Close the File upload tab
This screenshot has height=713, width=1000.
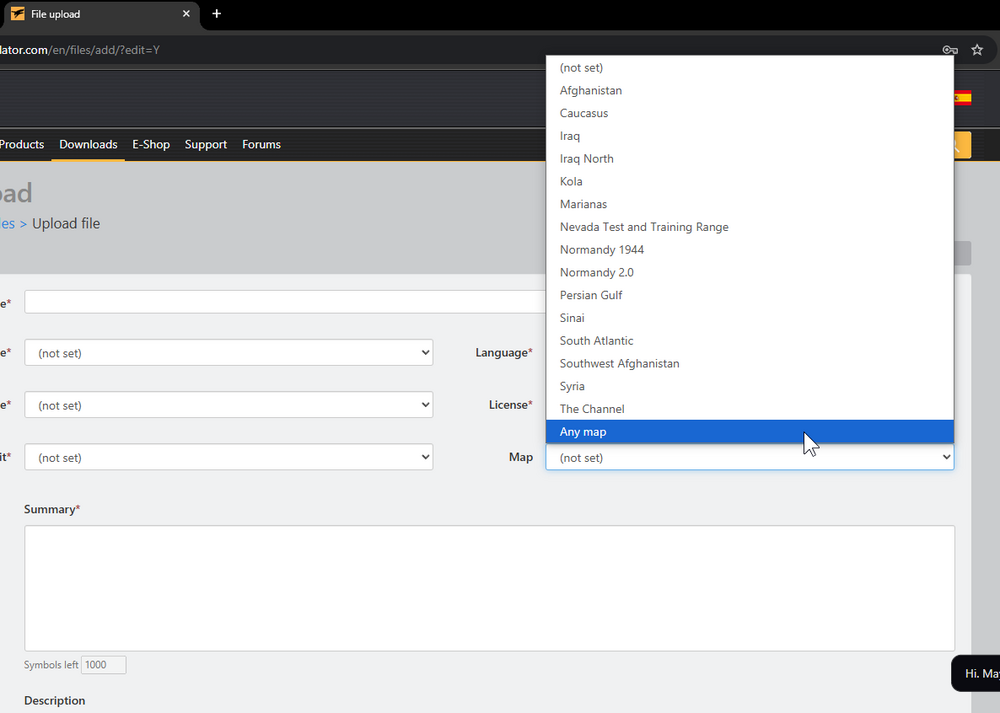(x=186, y=13)
